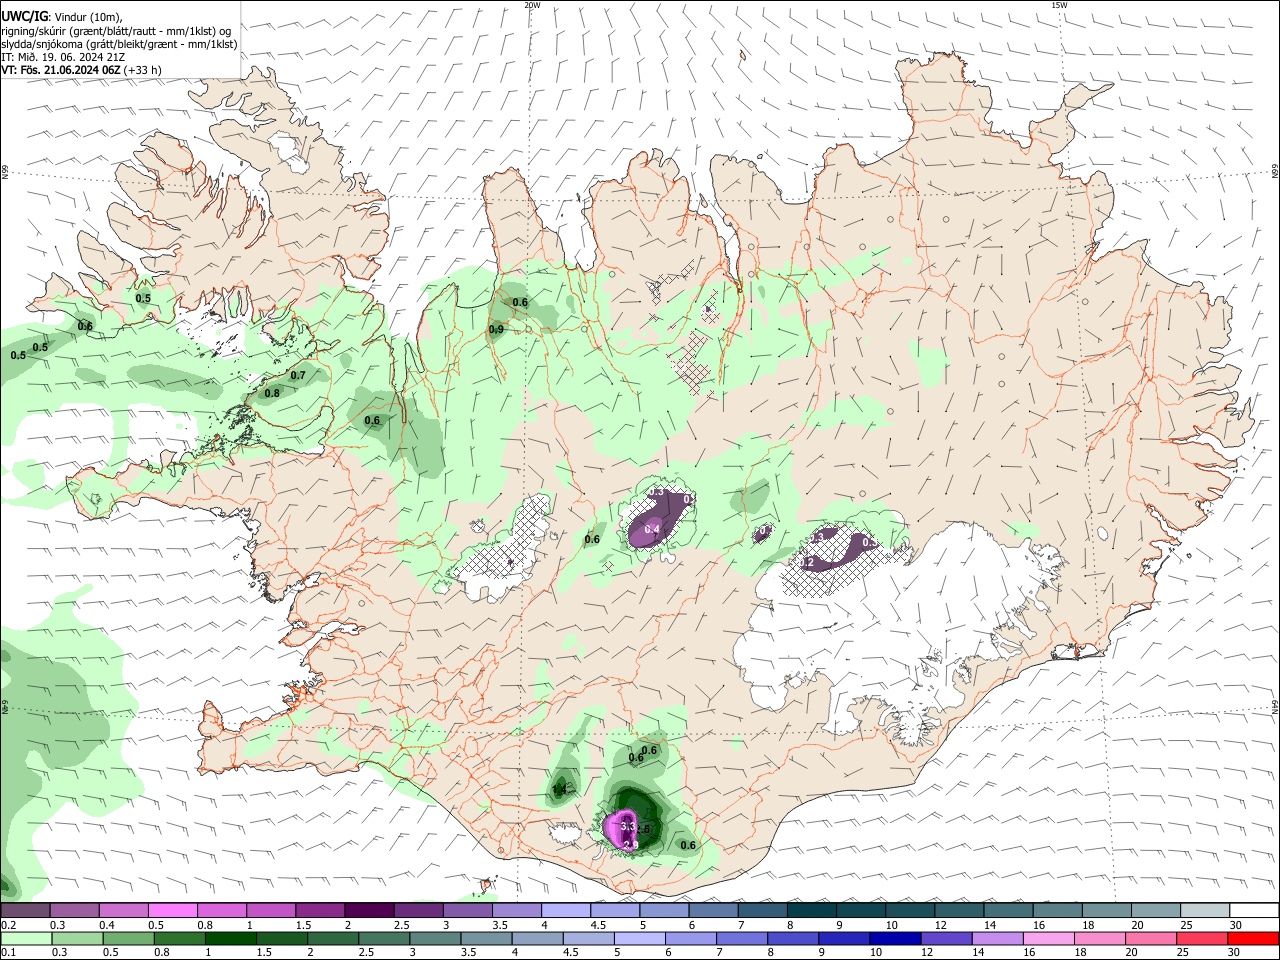Click the 0.9 precipitation value on the map
This screenshot has width=1280, height=960.
point(496,330)
